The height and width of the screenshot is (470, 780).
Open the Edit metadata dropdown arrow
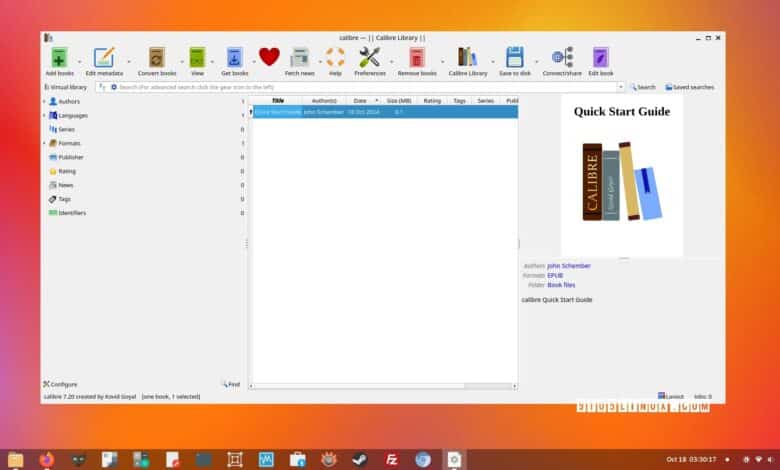point(129,62)
